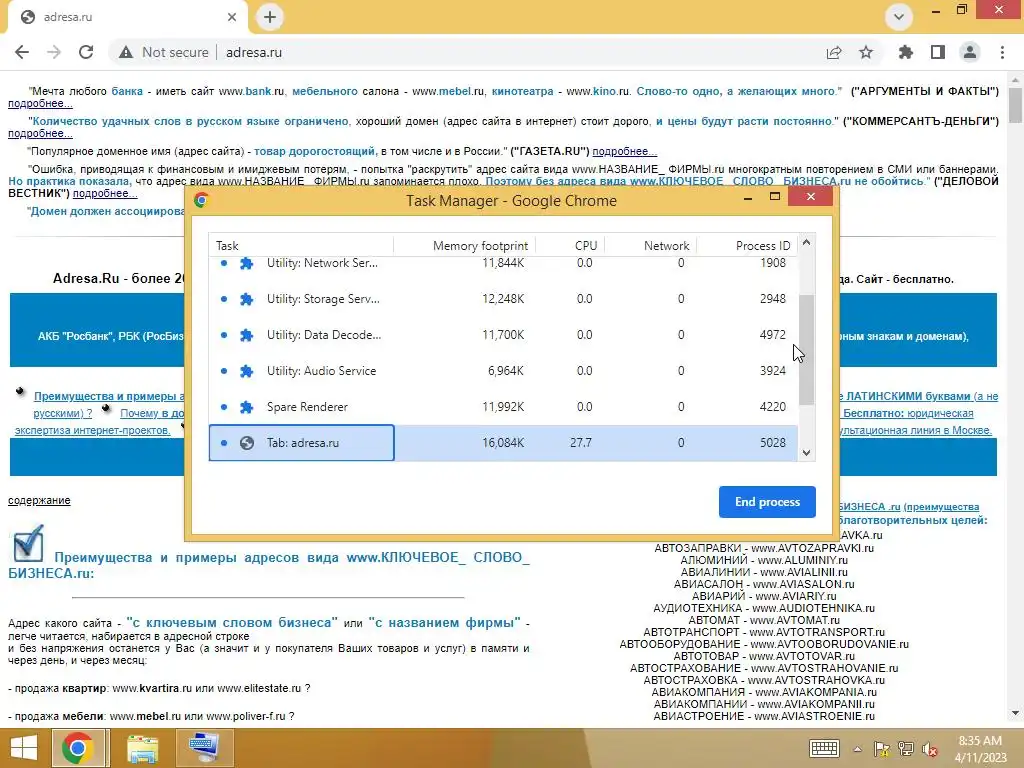Select Utility: Storage Service row
This screenshot has height=768, width=1024.
coord(503,298)
